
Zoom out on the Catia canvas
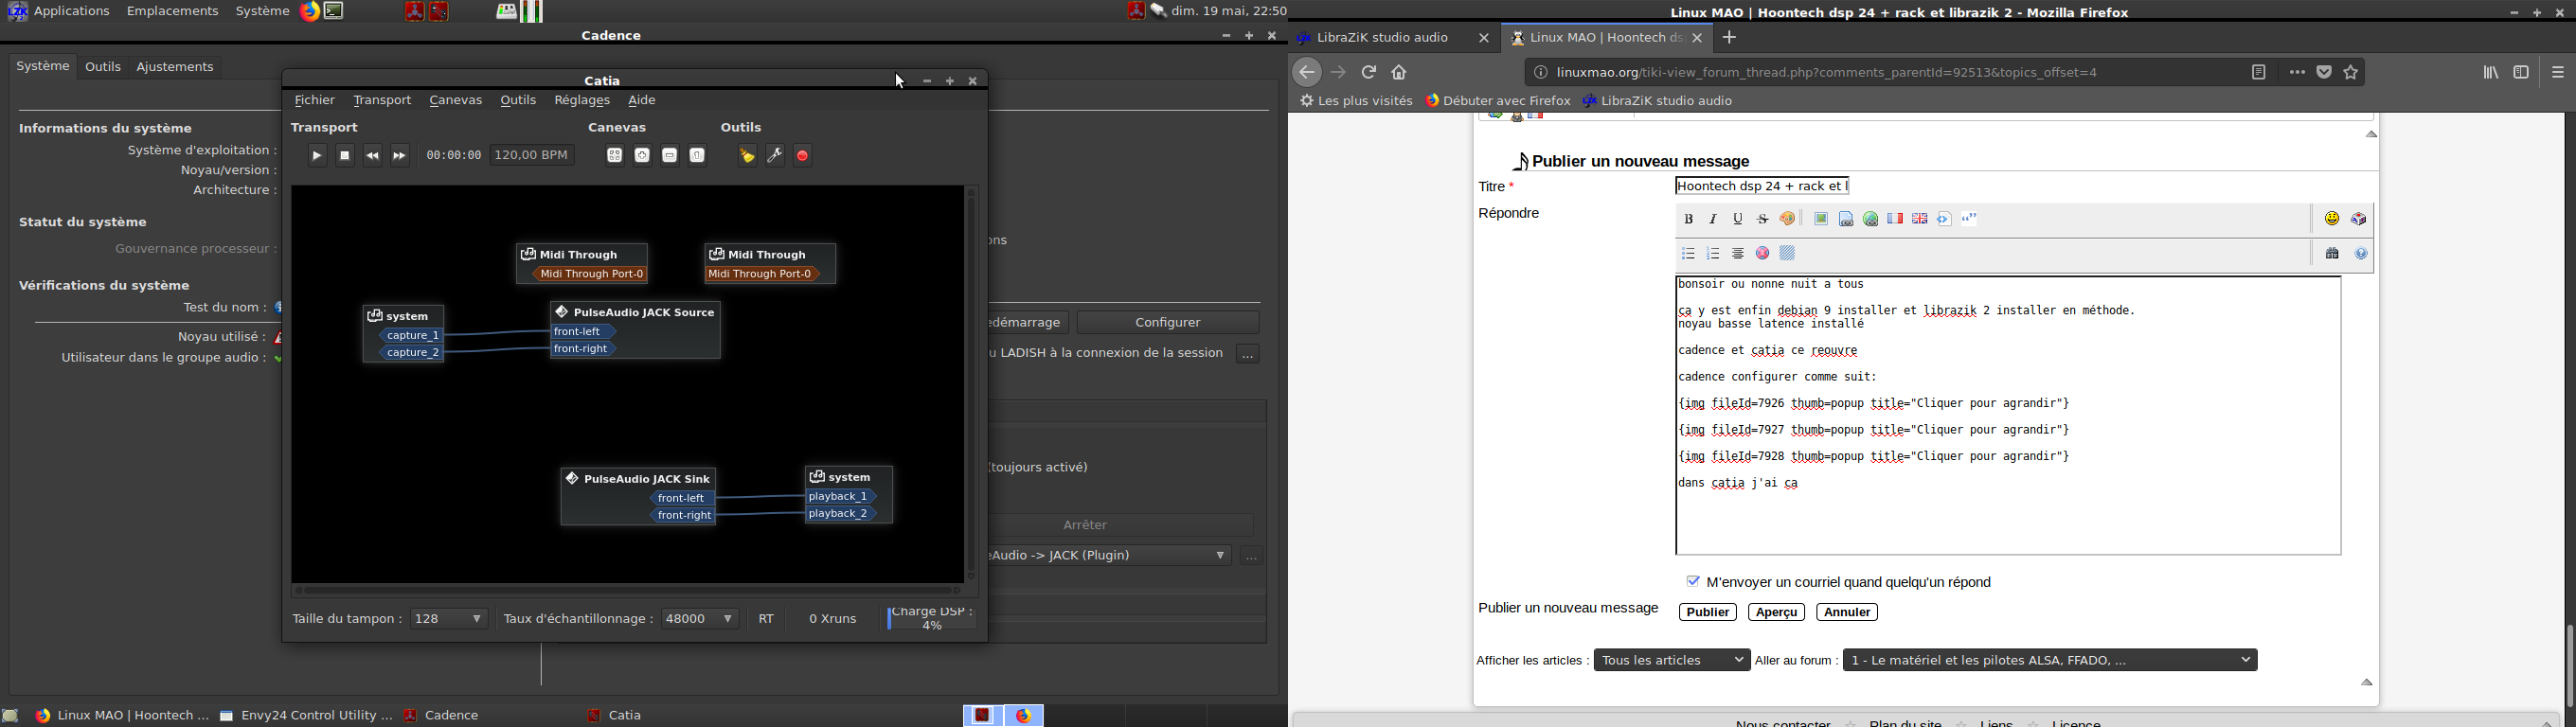tap(670, 156)
